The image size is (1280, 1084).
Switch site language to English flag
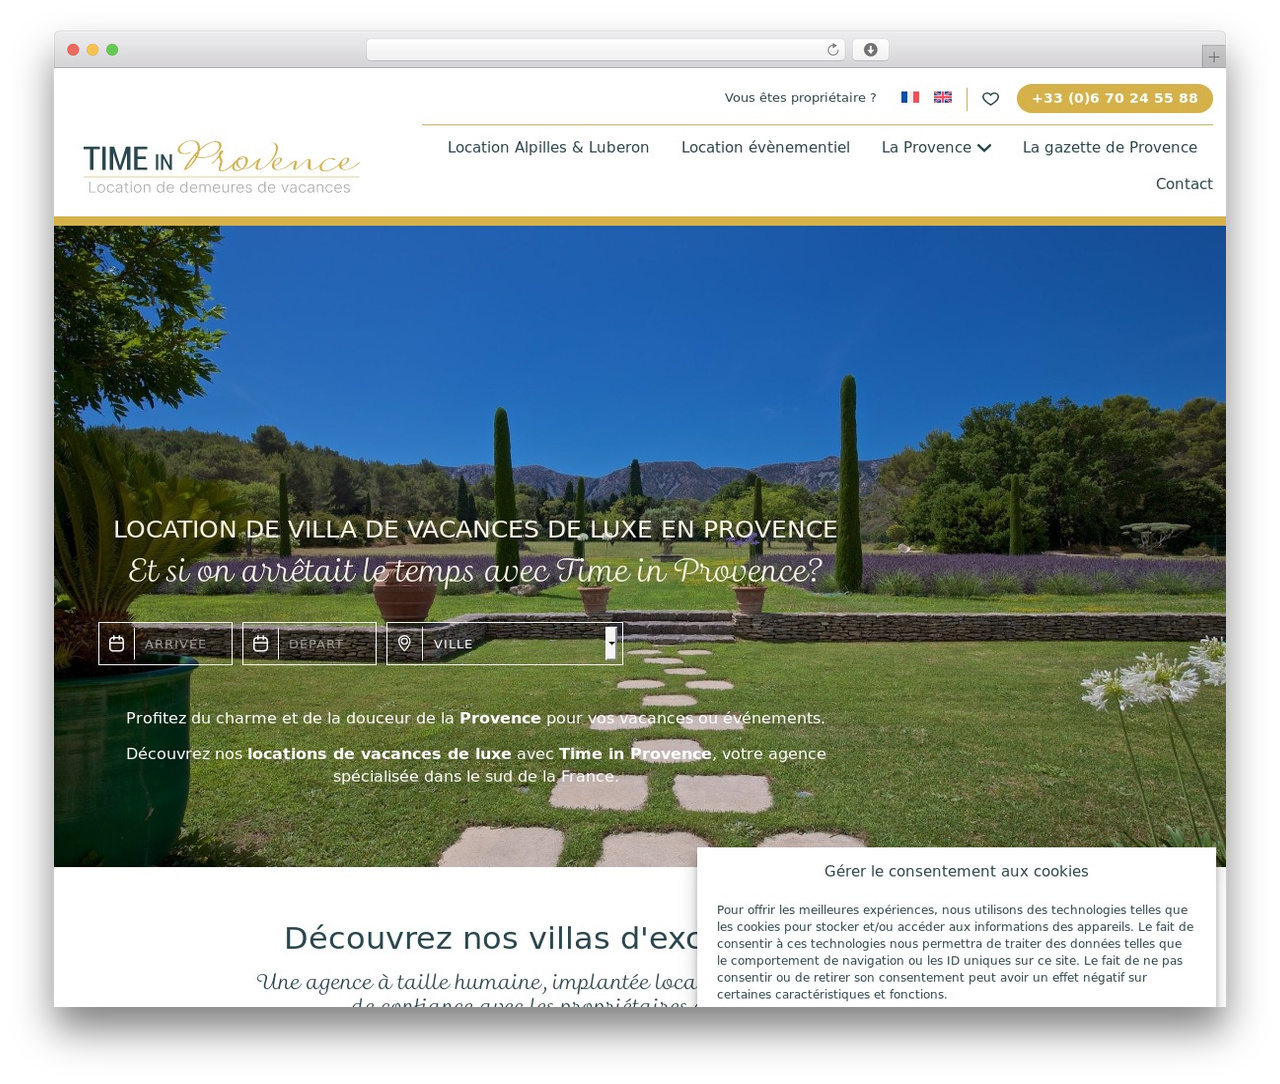pos(943,97)
